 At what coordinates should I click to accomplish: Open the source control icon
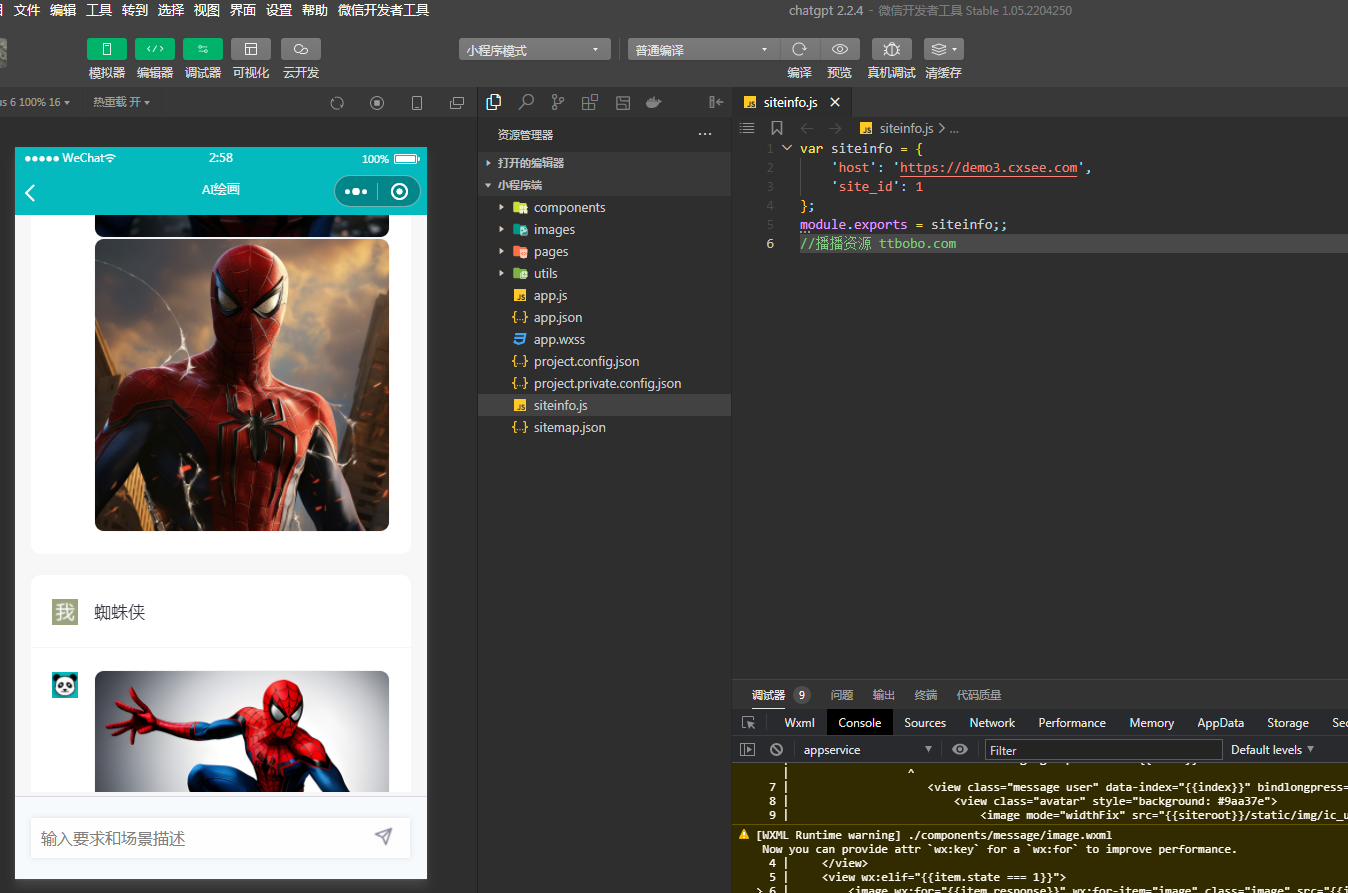[x=558, y=102]
